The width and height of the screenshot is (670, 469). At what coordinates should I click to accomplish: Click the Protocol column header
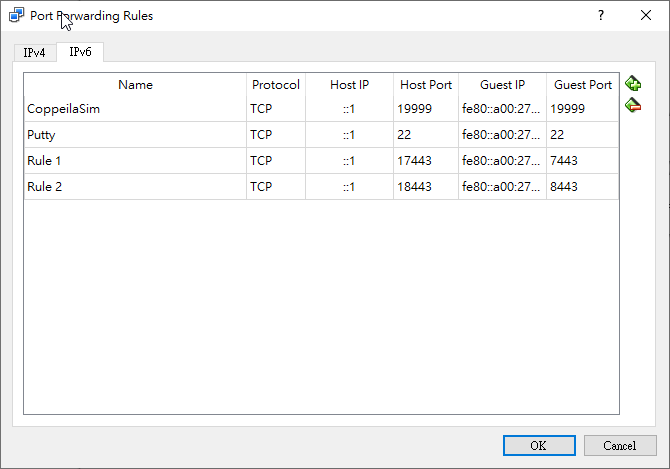coord(275,85)
